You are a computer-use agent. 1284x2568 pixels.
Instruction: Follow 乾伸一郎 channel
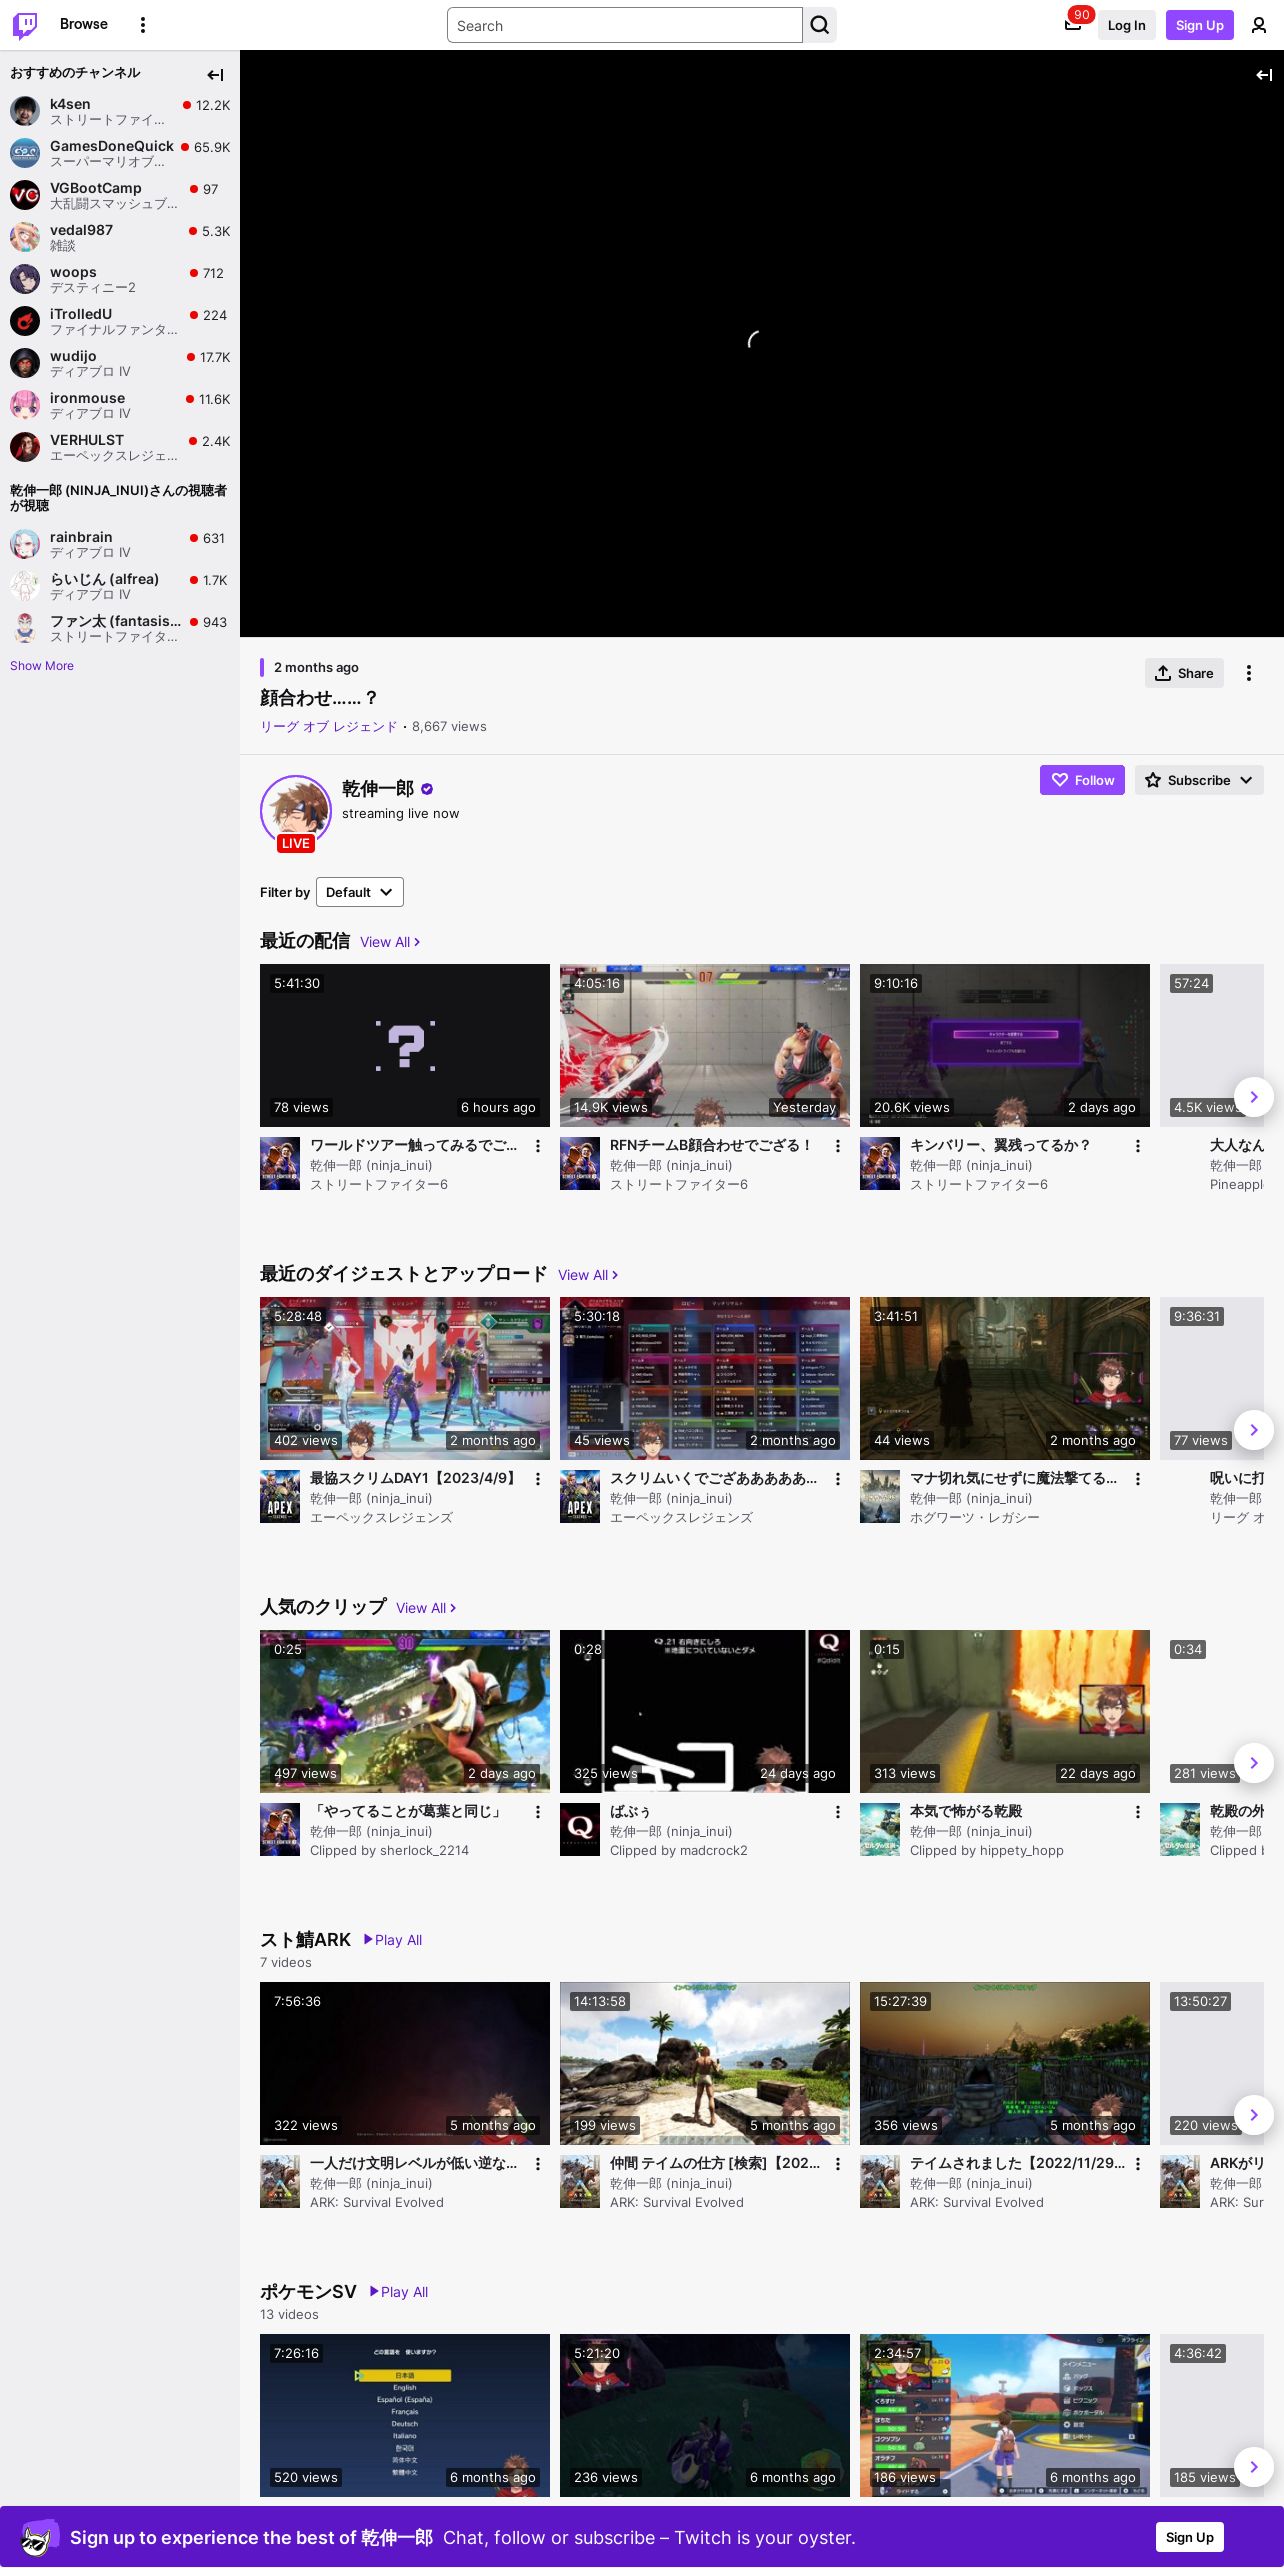tap(1082, 780)
